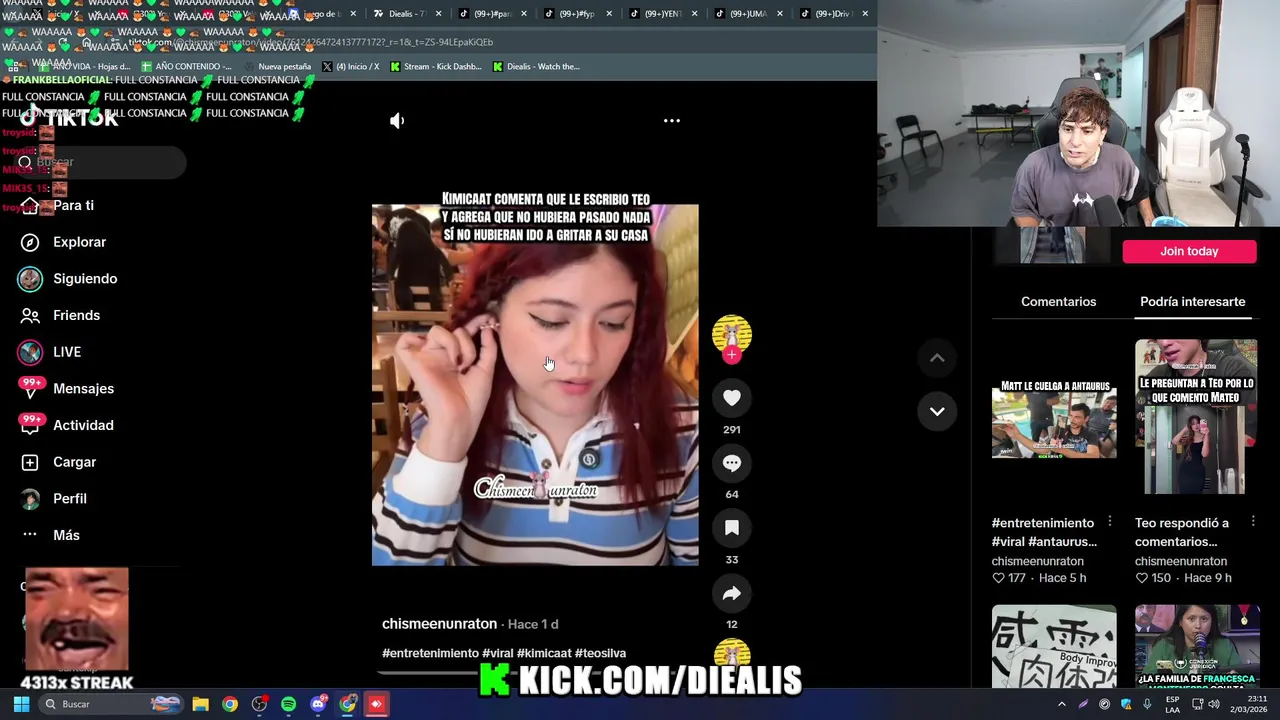Save the video with the bookmark icon
The width and height of the screenshot is (1280, 720).
732,528
